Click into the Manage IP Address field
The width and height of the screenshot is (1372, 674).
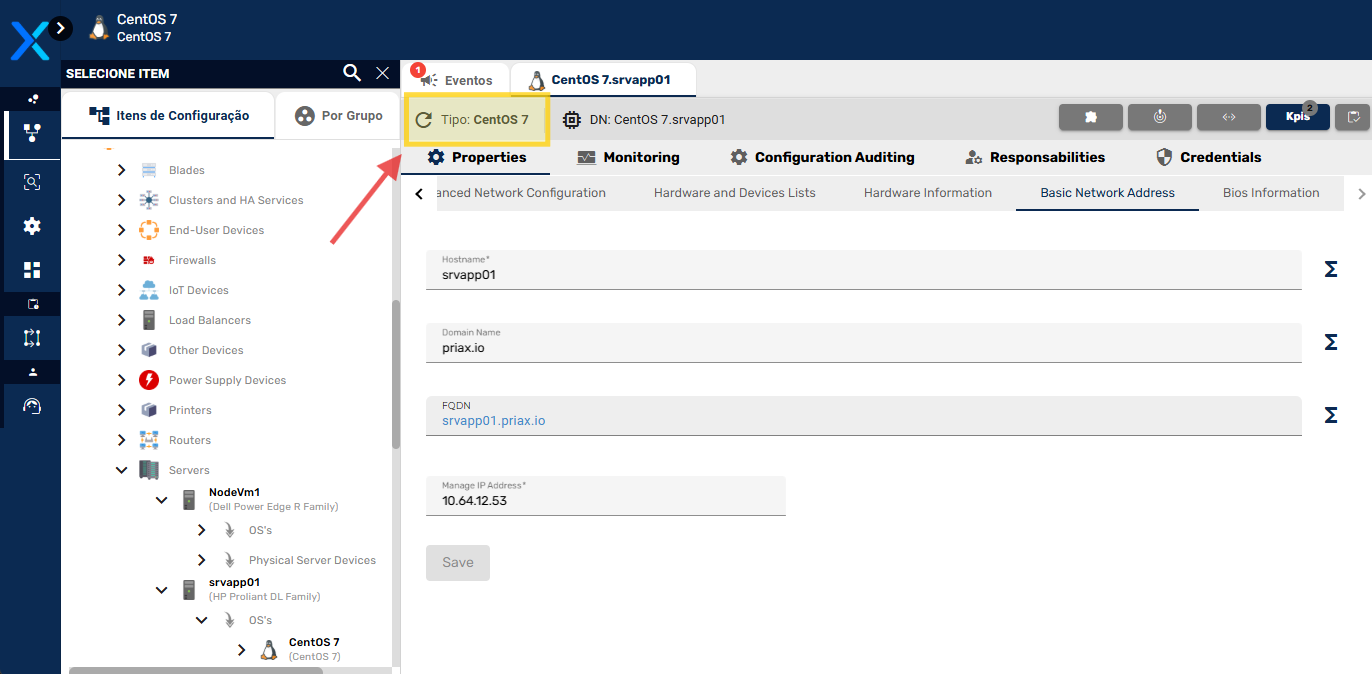point(605,500)
